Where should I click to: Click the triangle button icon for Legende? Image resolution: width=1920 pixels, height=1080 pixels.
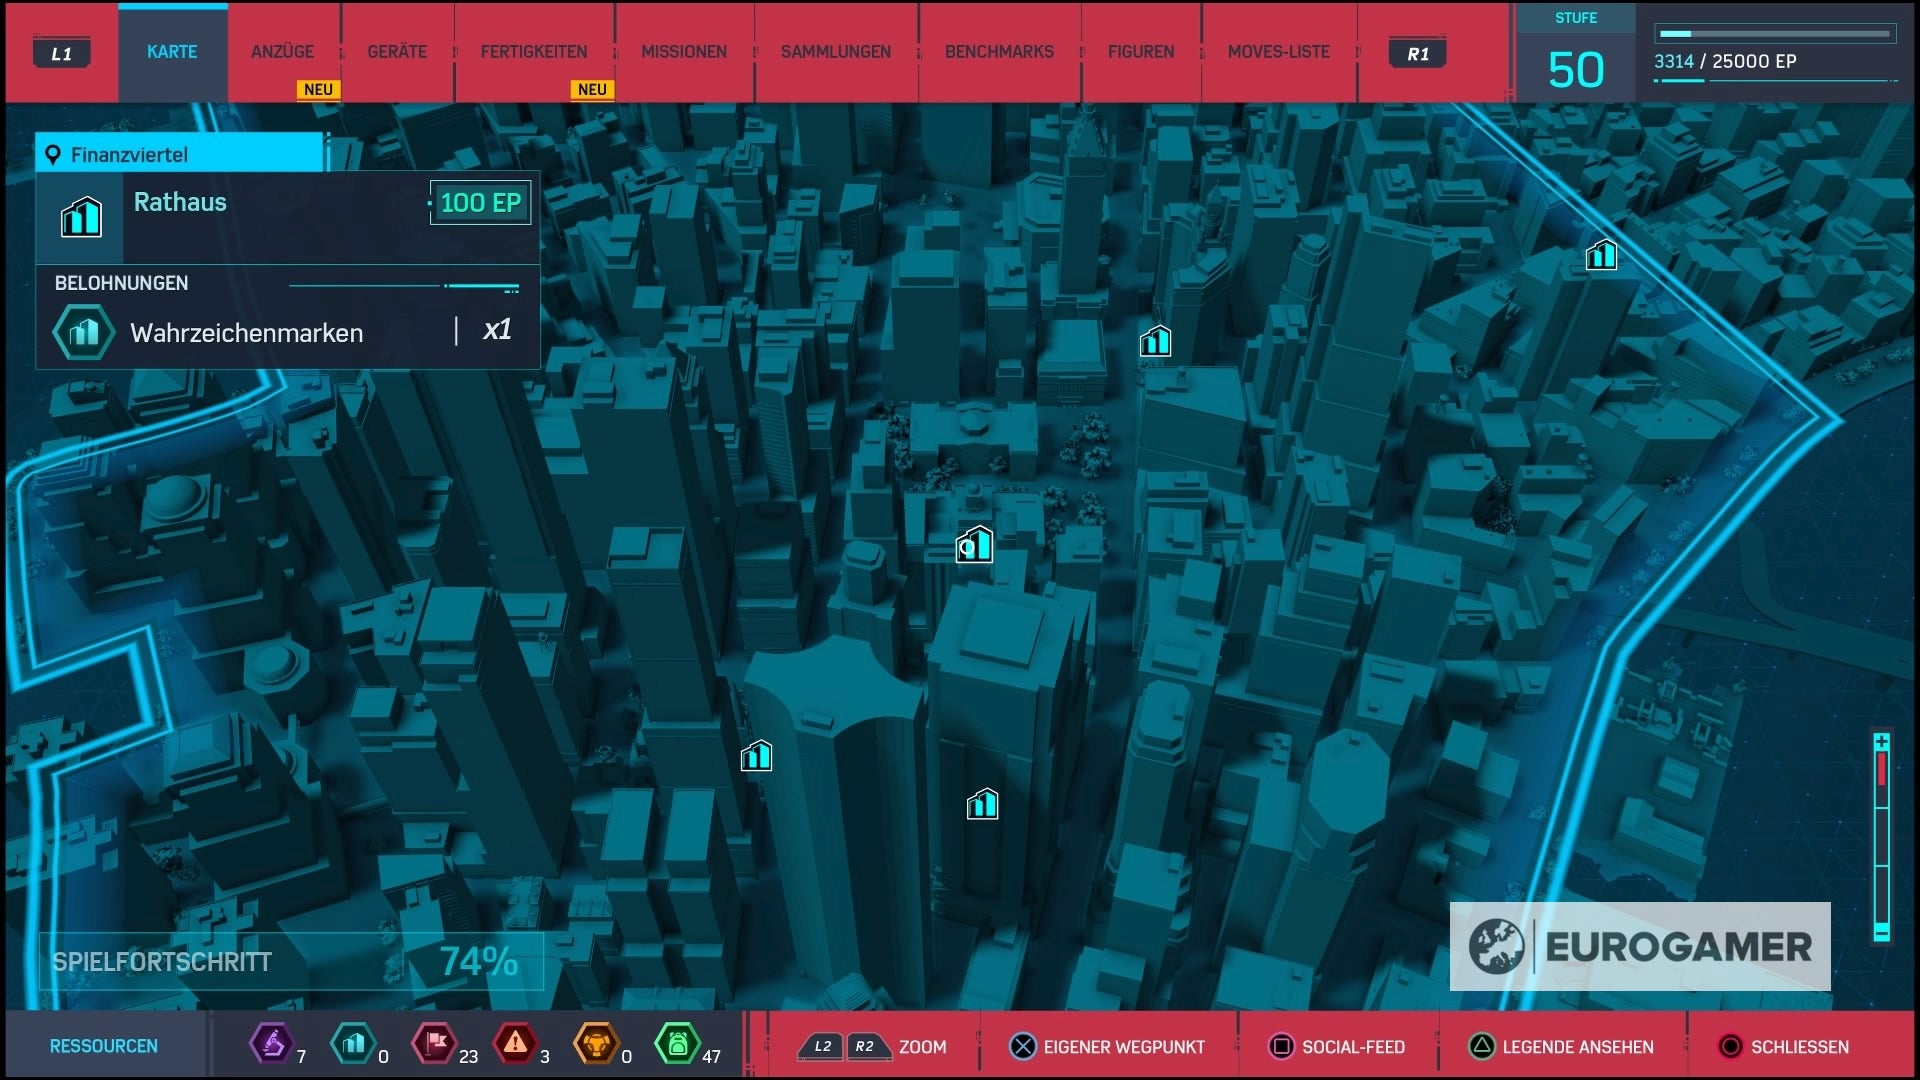pyautogui.click(x=1481, y=1047)
